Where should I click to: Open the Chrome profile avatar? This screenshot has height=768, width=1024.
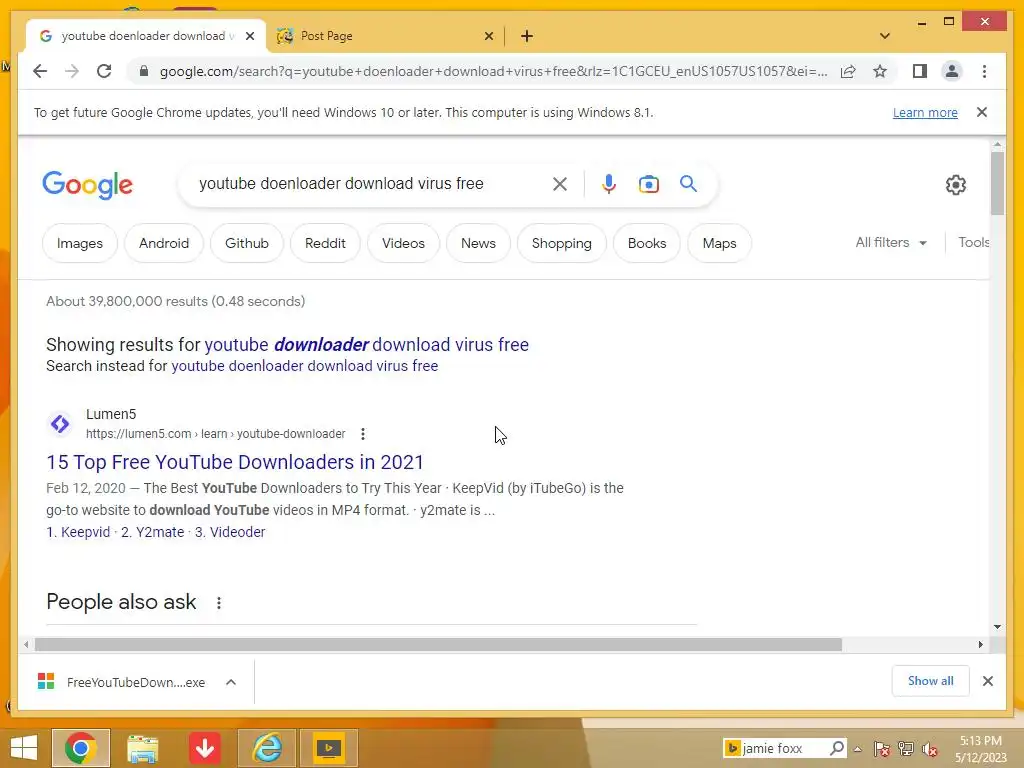(x=952, y=71)
